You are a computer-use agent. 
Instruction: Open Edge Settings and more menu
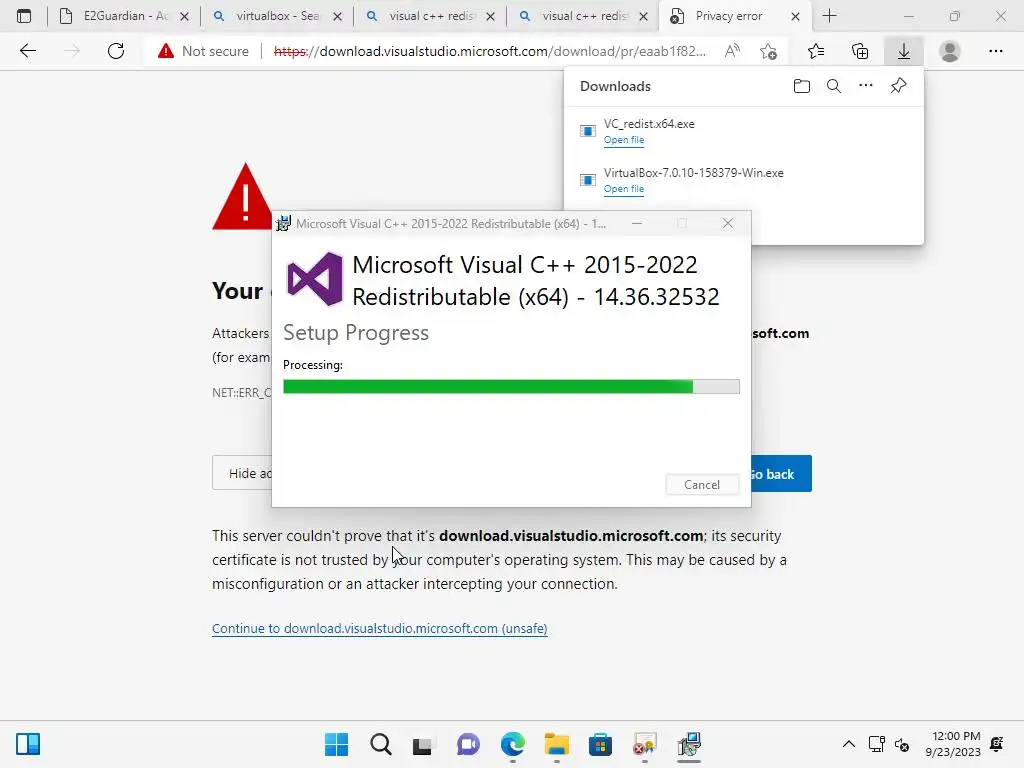[x=996, y=51]
